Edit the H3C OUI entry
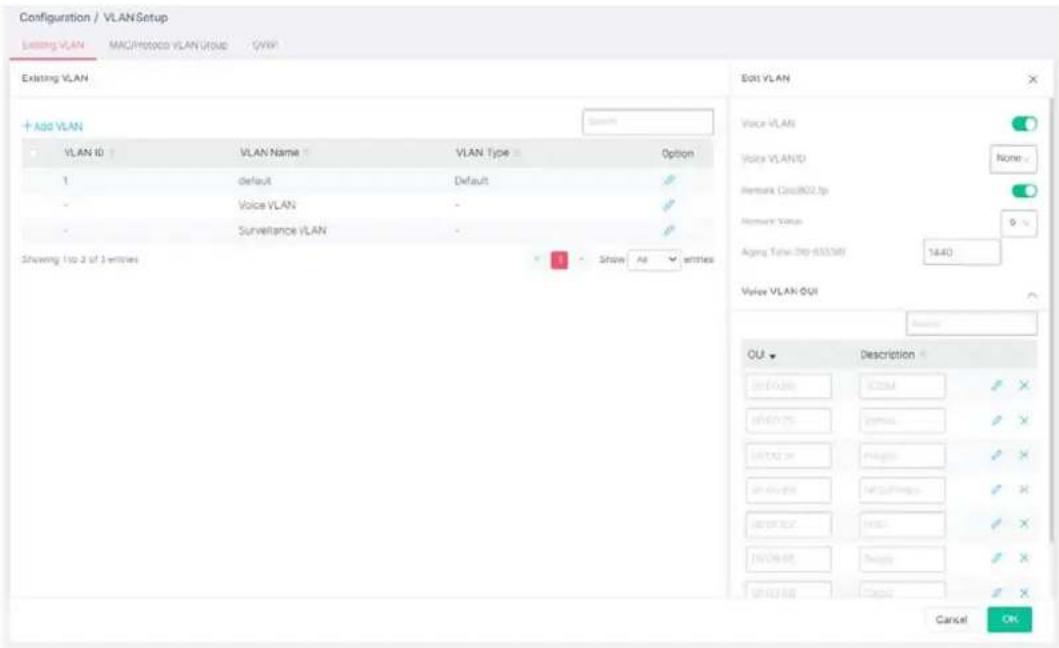This screenshot has height=648, width=1059. tap(996, 524)
